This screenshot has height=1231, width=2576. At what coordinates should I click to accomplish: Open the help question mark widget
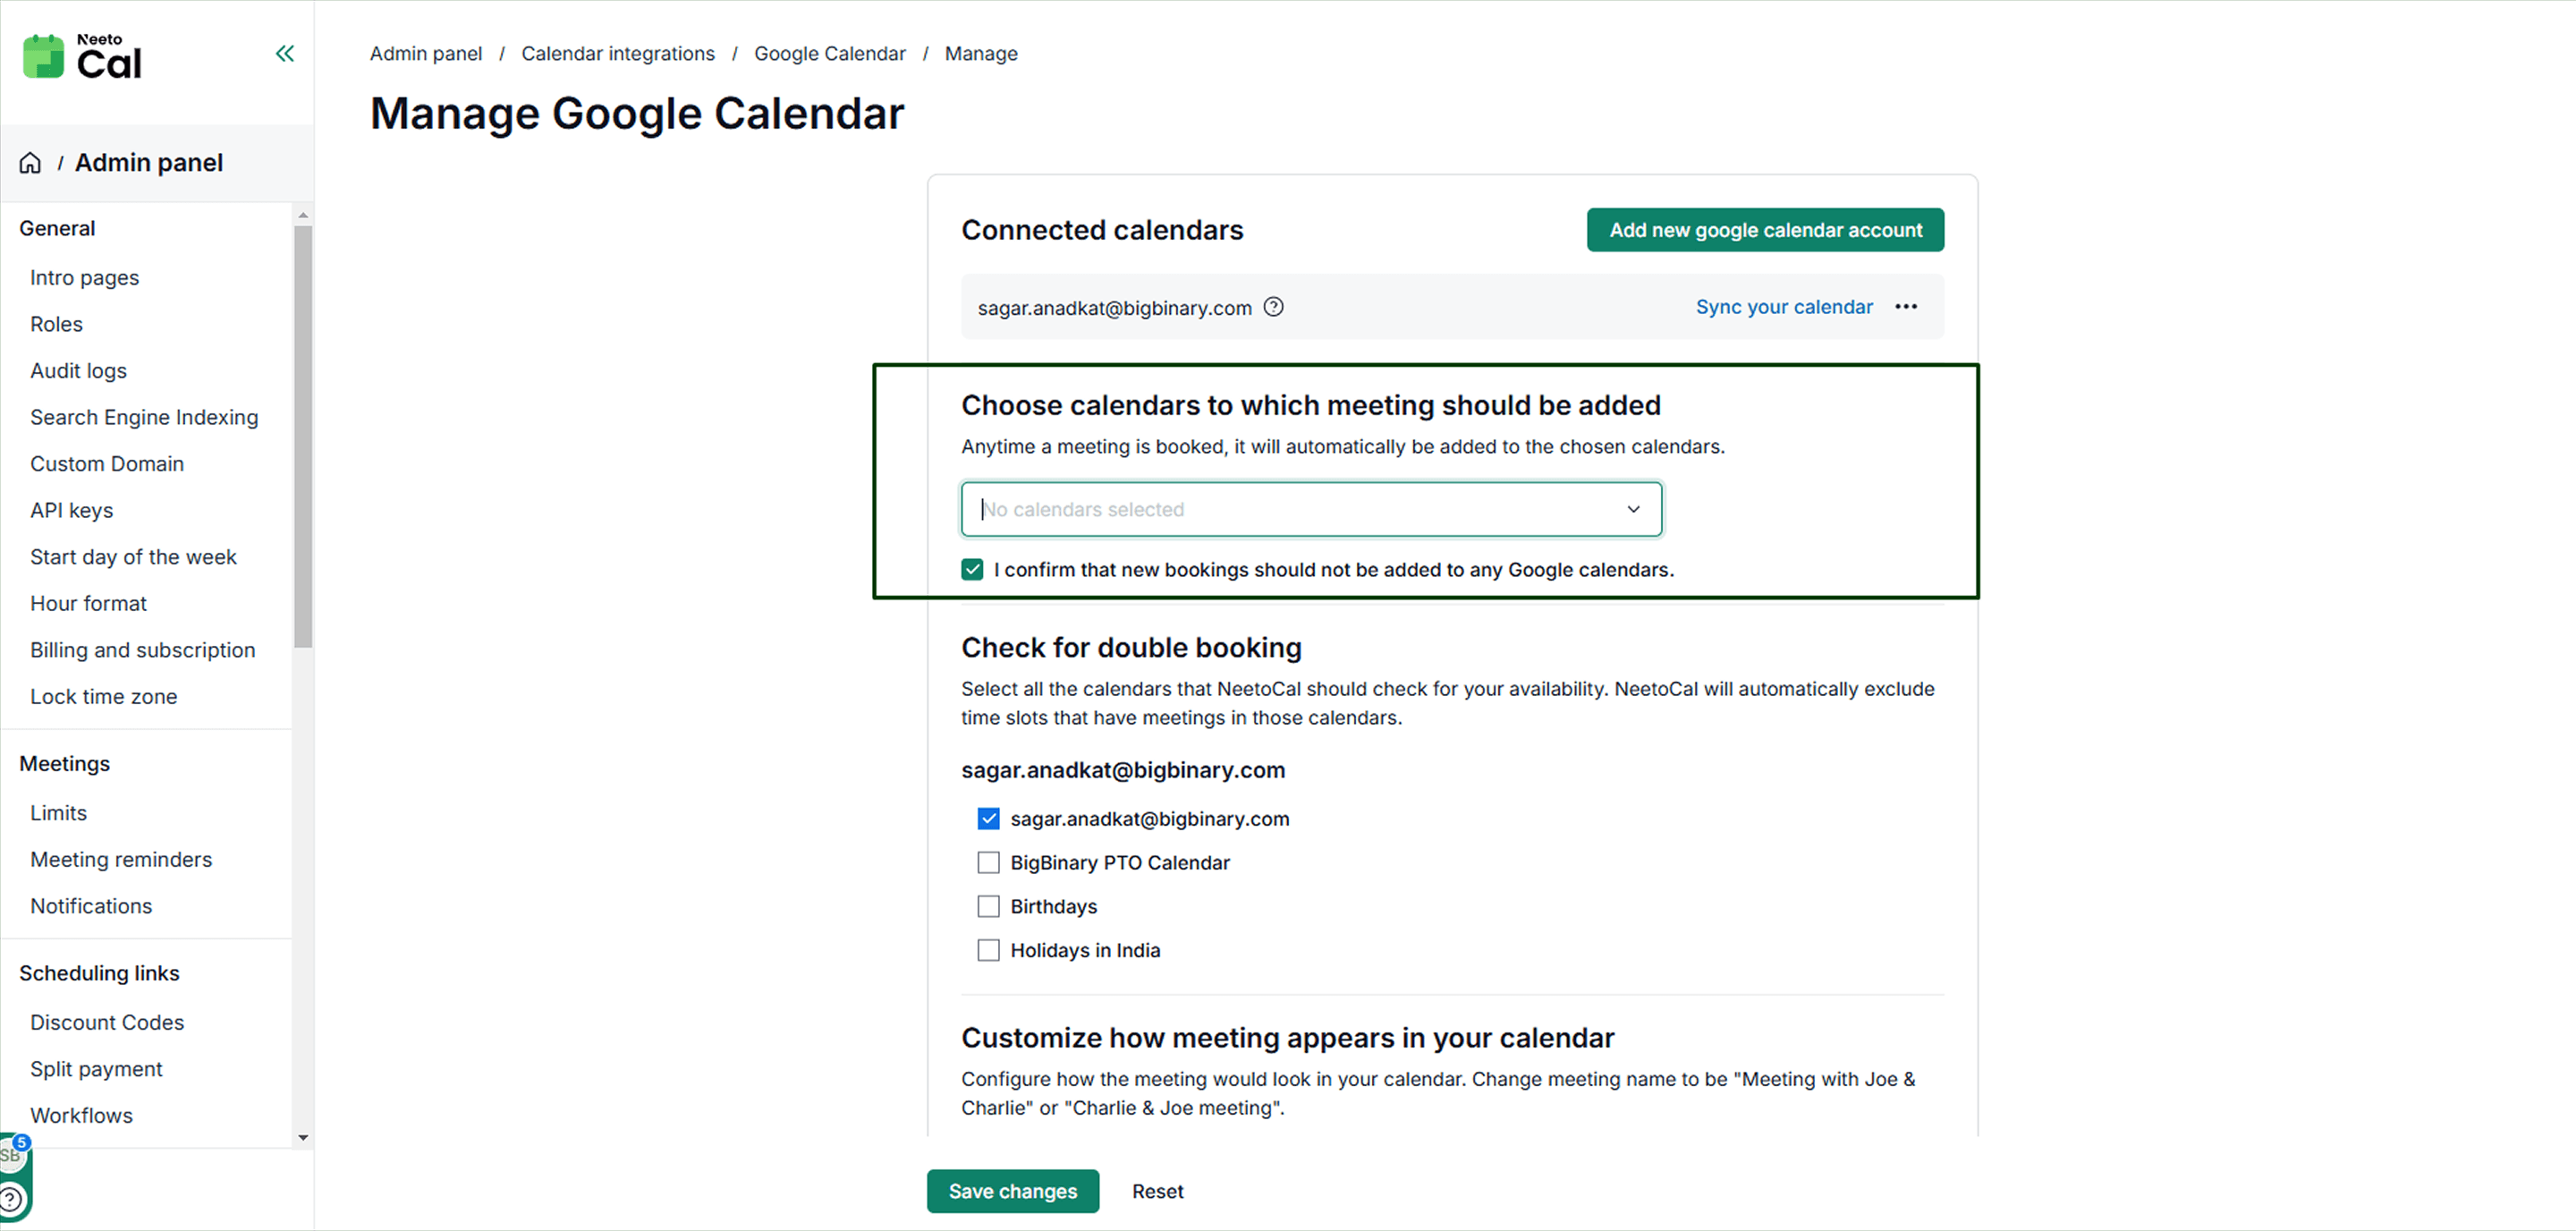click(10, 1198)
